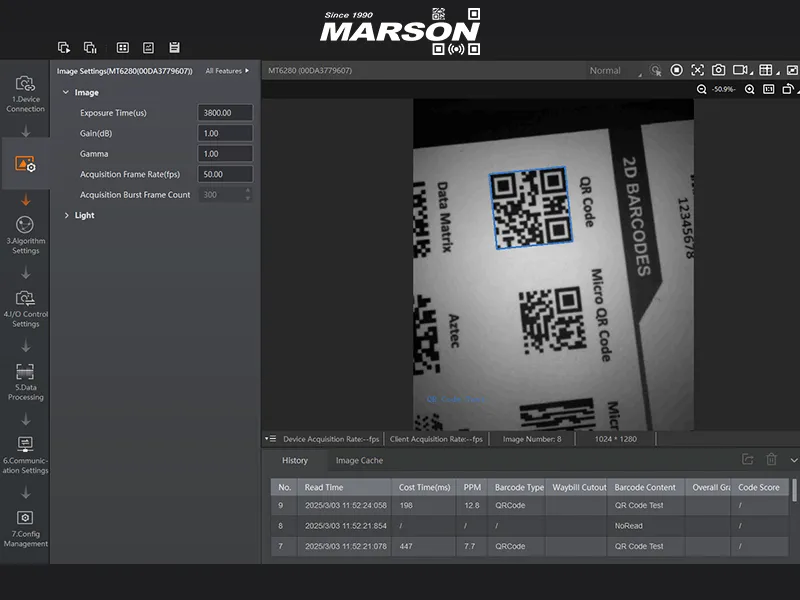Viewport: 800px width, 600px height.
Task: Click the delete history trash icon
Action: pos(771,459)
